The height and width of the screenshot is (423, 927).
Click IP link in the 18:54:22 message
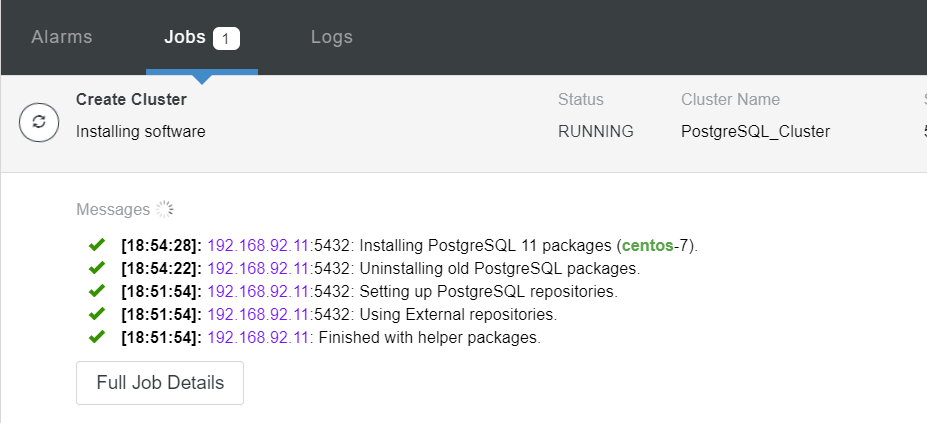click(x=259, y=269)
